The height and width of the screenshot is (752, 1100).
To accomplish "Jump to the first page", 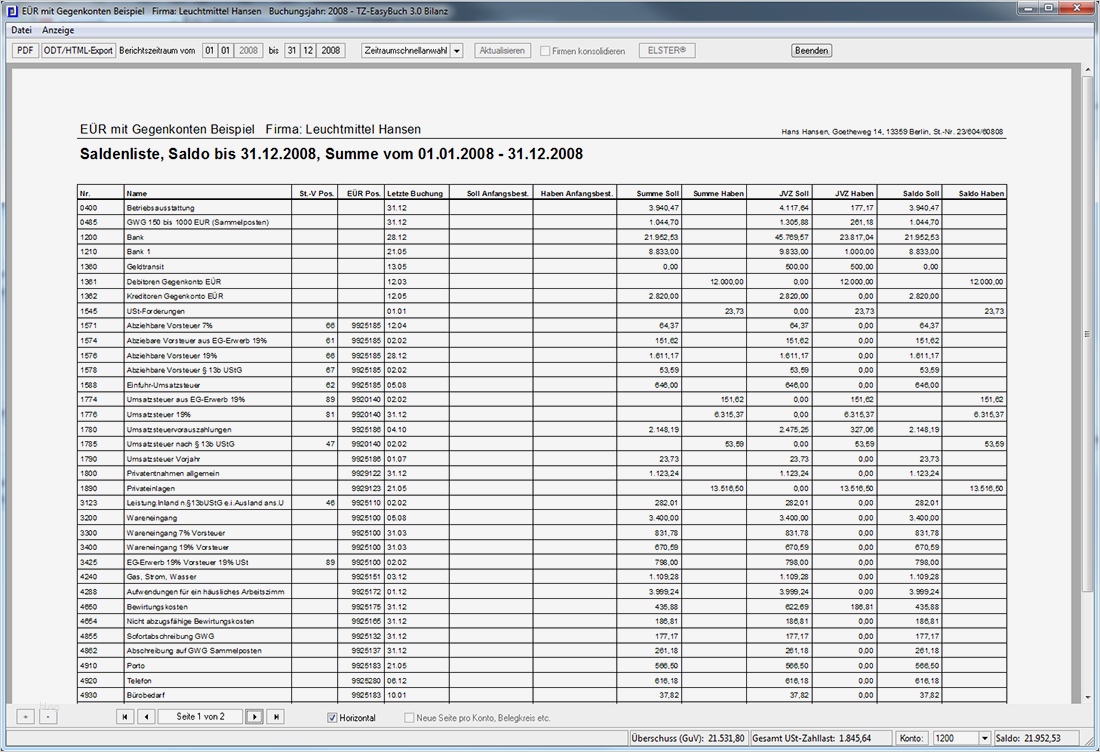I will pyautogui.click(x=124, y=716).
